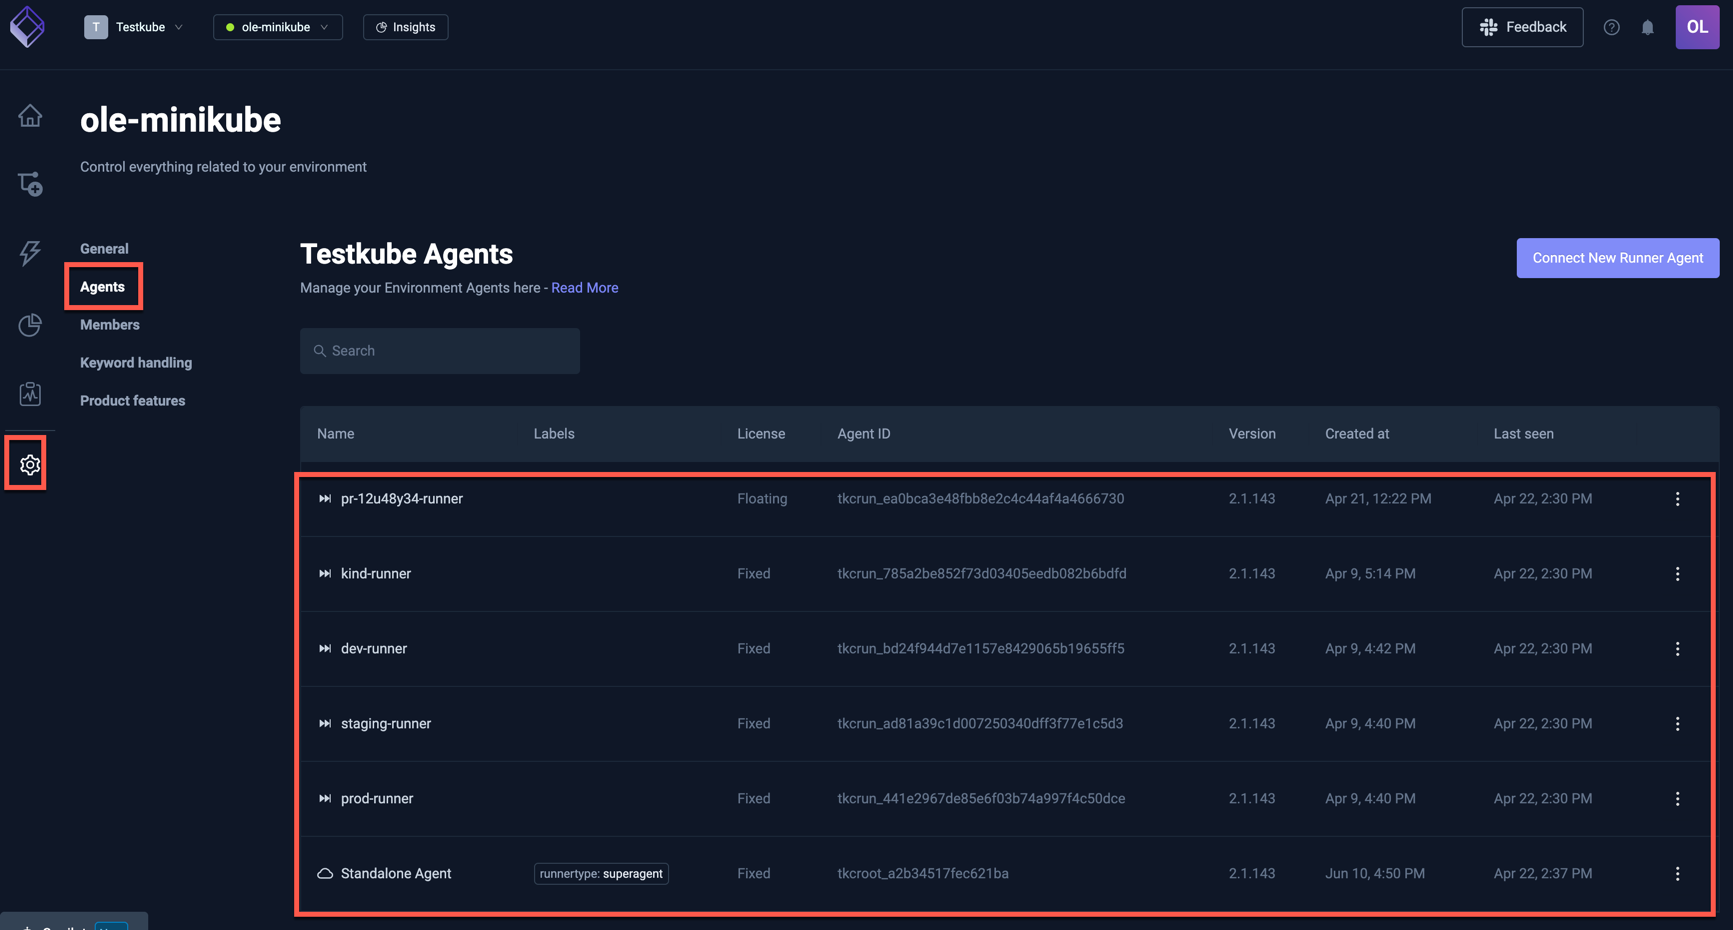Image resolution: width=1733 pixels, height=930 pixels.
Task: Click the Connect New Runner Agent button
Action: click(x=1617, y=257)
